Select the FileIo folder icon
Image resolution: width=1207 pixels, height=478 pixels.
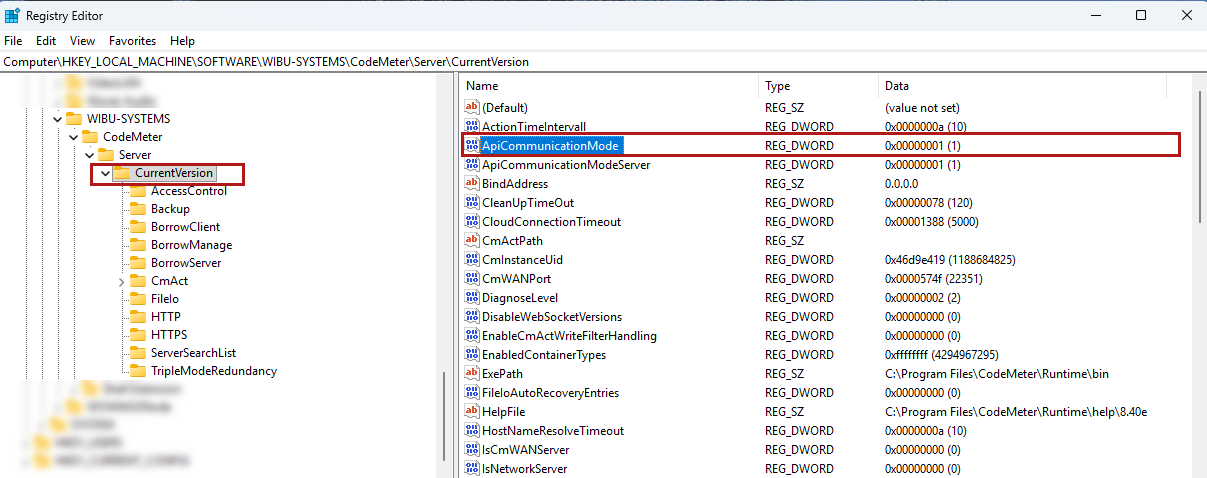[139, 299]
